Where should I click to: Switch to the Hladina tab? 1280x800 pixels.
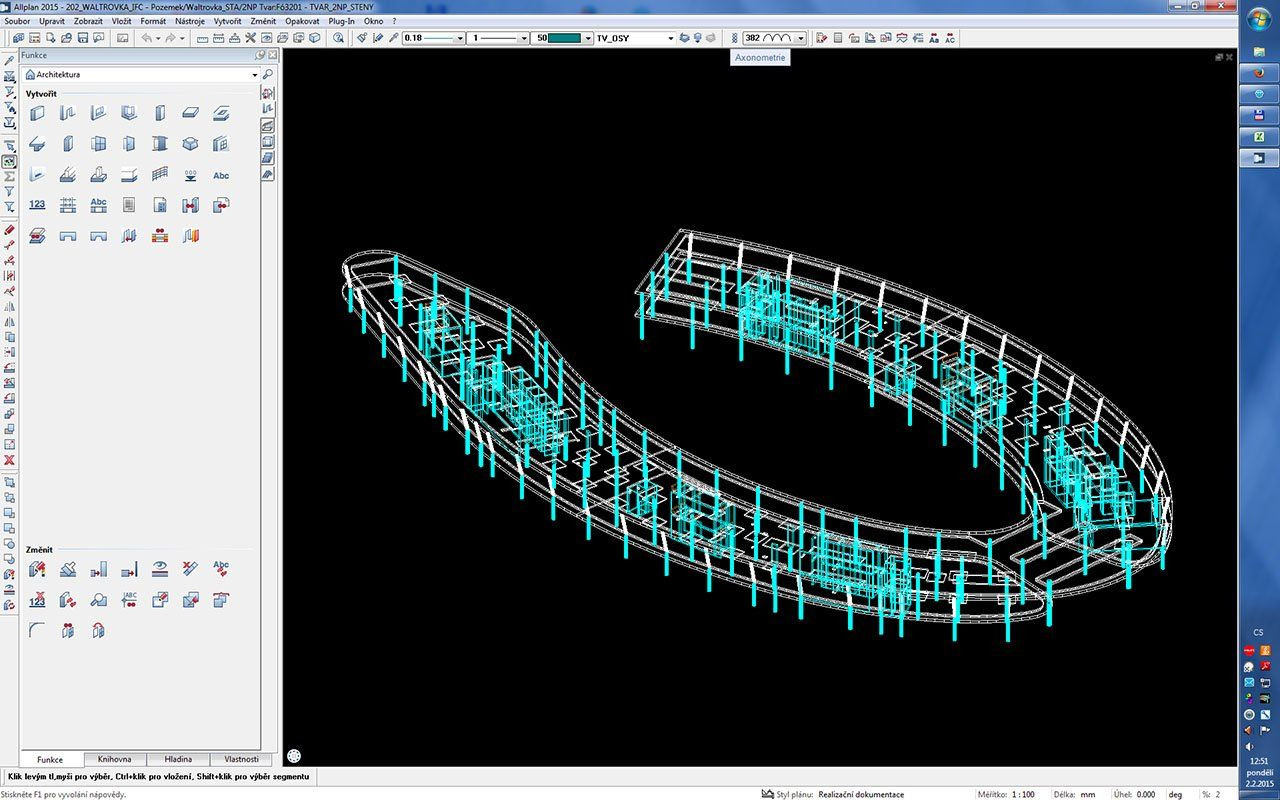178,759
